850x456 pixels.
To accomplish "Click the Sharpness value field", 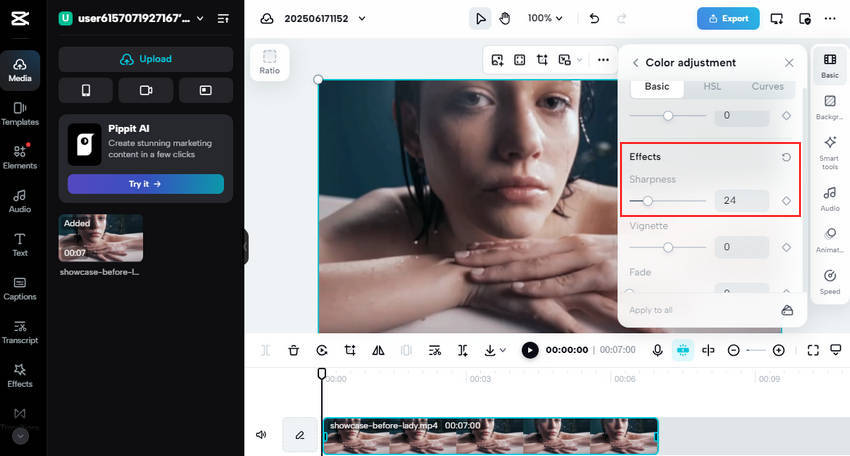I will tap(742, 201).
